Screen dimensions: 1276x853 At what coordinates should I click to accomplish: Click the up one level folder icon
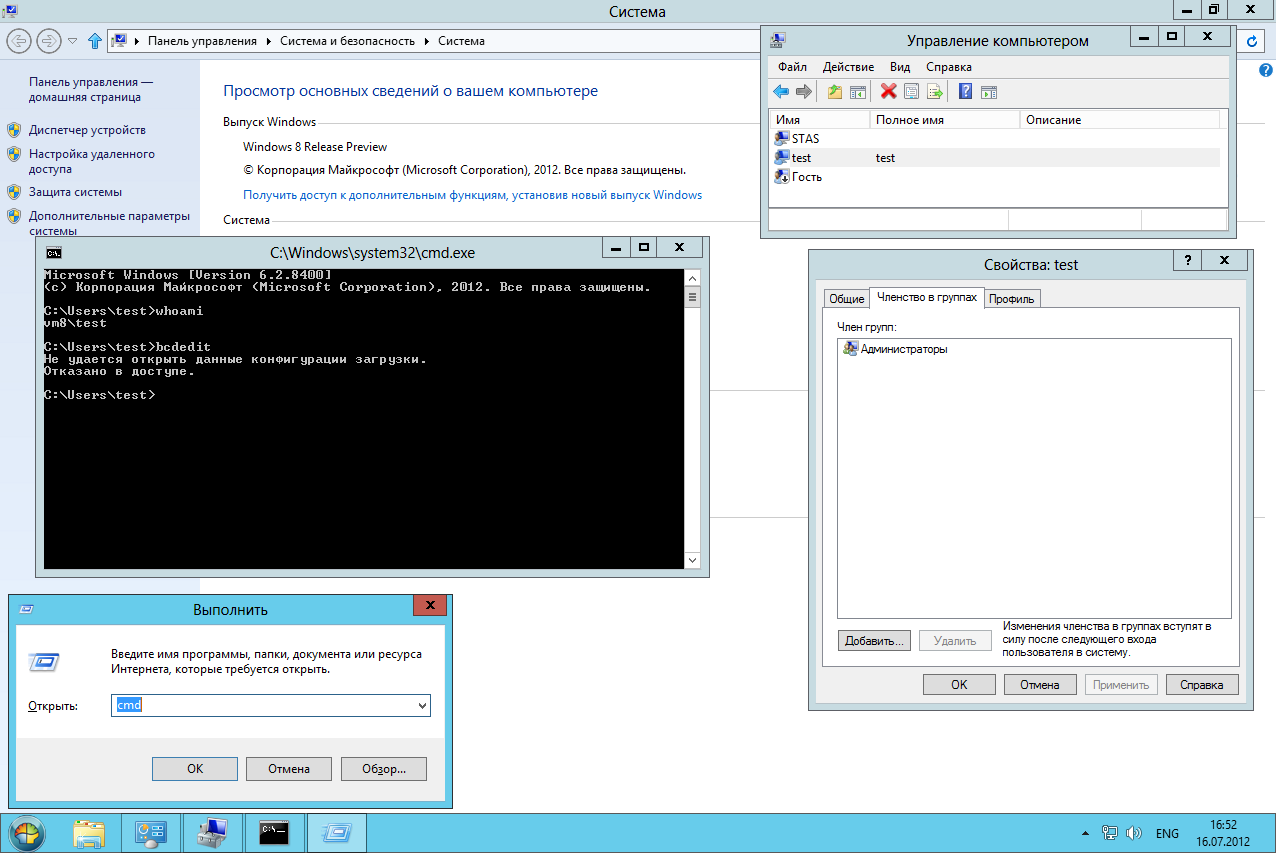coord(834,92)
